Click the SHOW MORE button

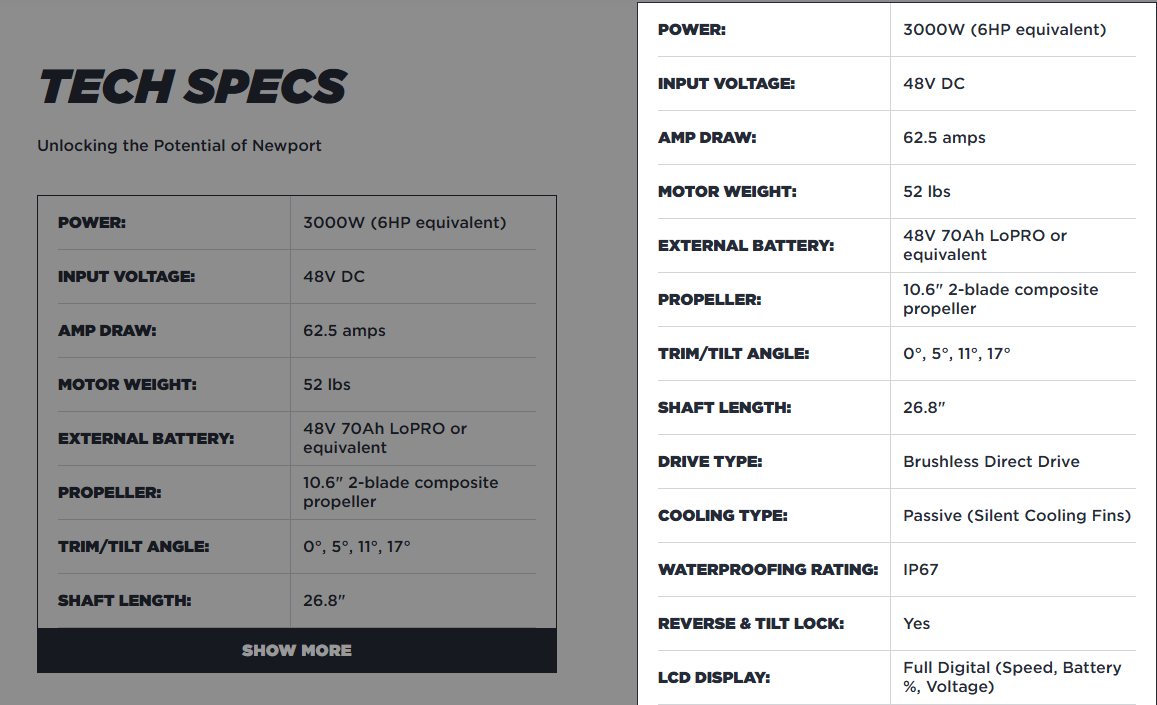pyautogui.click(x=297, y=650)
